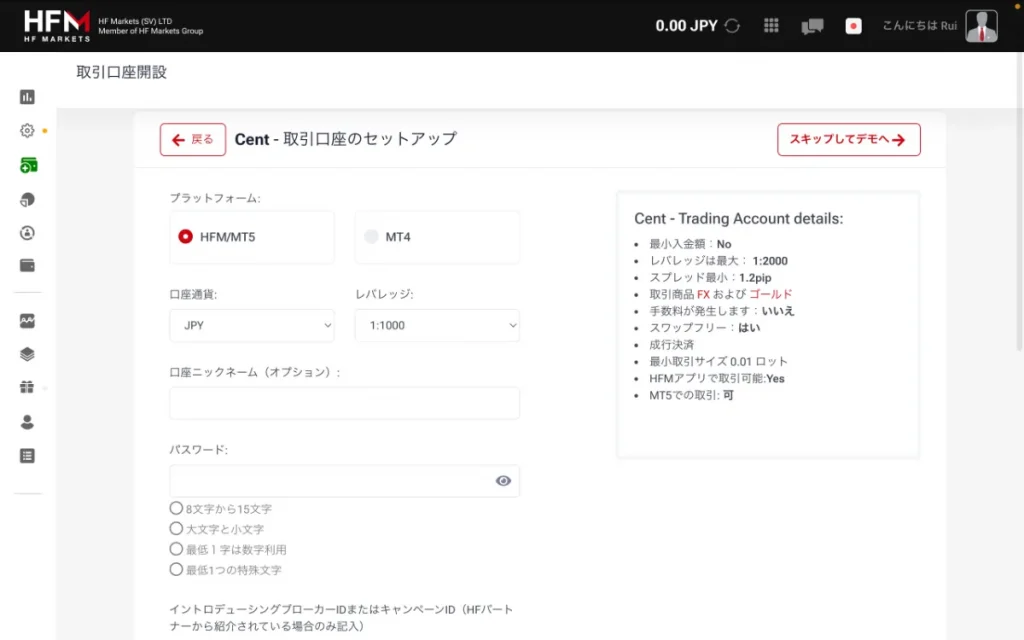
Task: Click the レバレッジは最大 1:2000 line
Action: (x=718, y=261)
